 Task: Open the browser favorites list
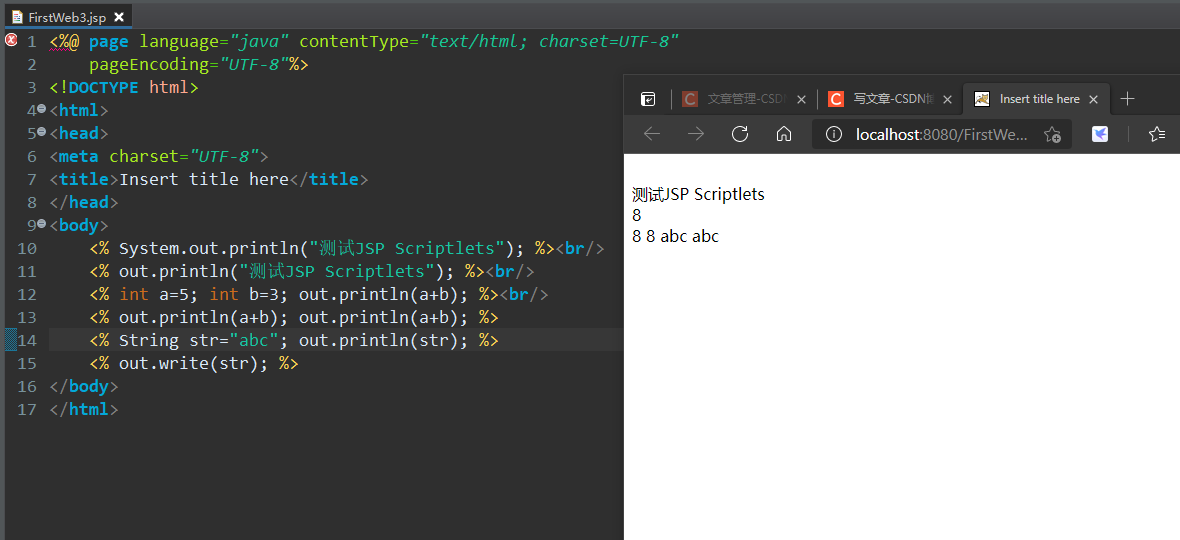(x=1157, y=134)
